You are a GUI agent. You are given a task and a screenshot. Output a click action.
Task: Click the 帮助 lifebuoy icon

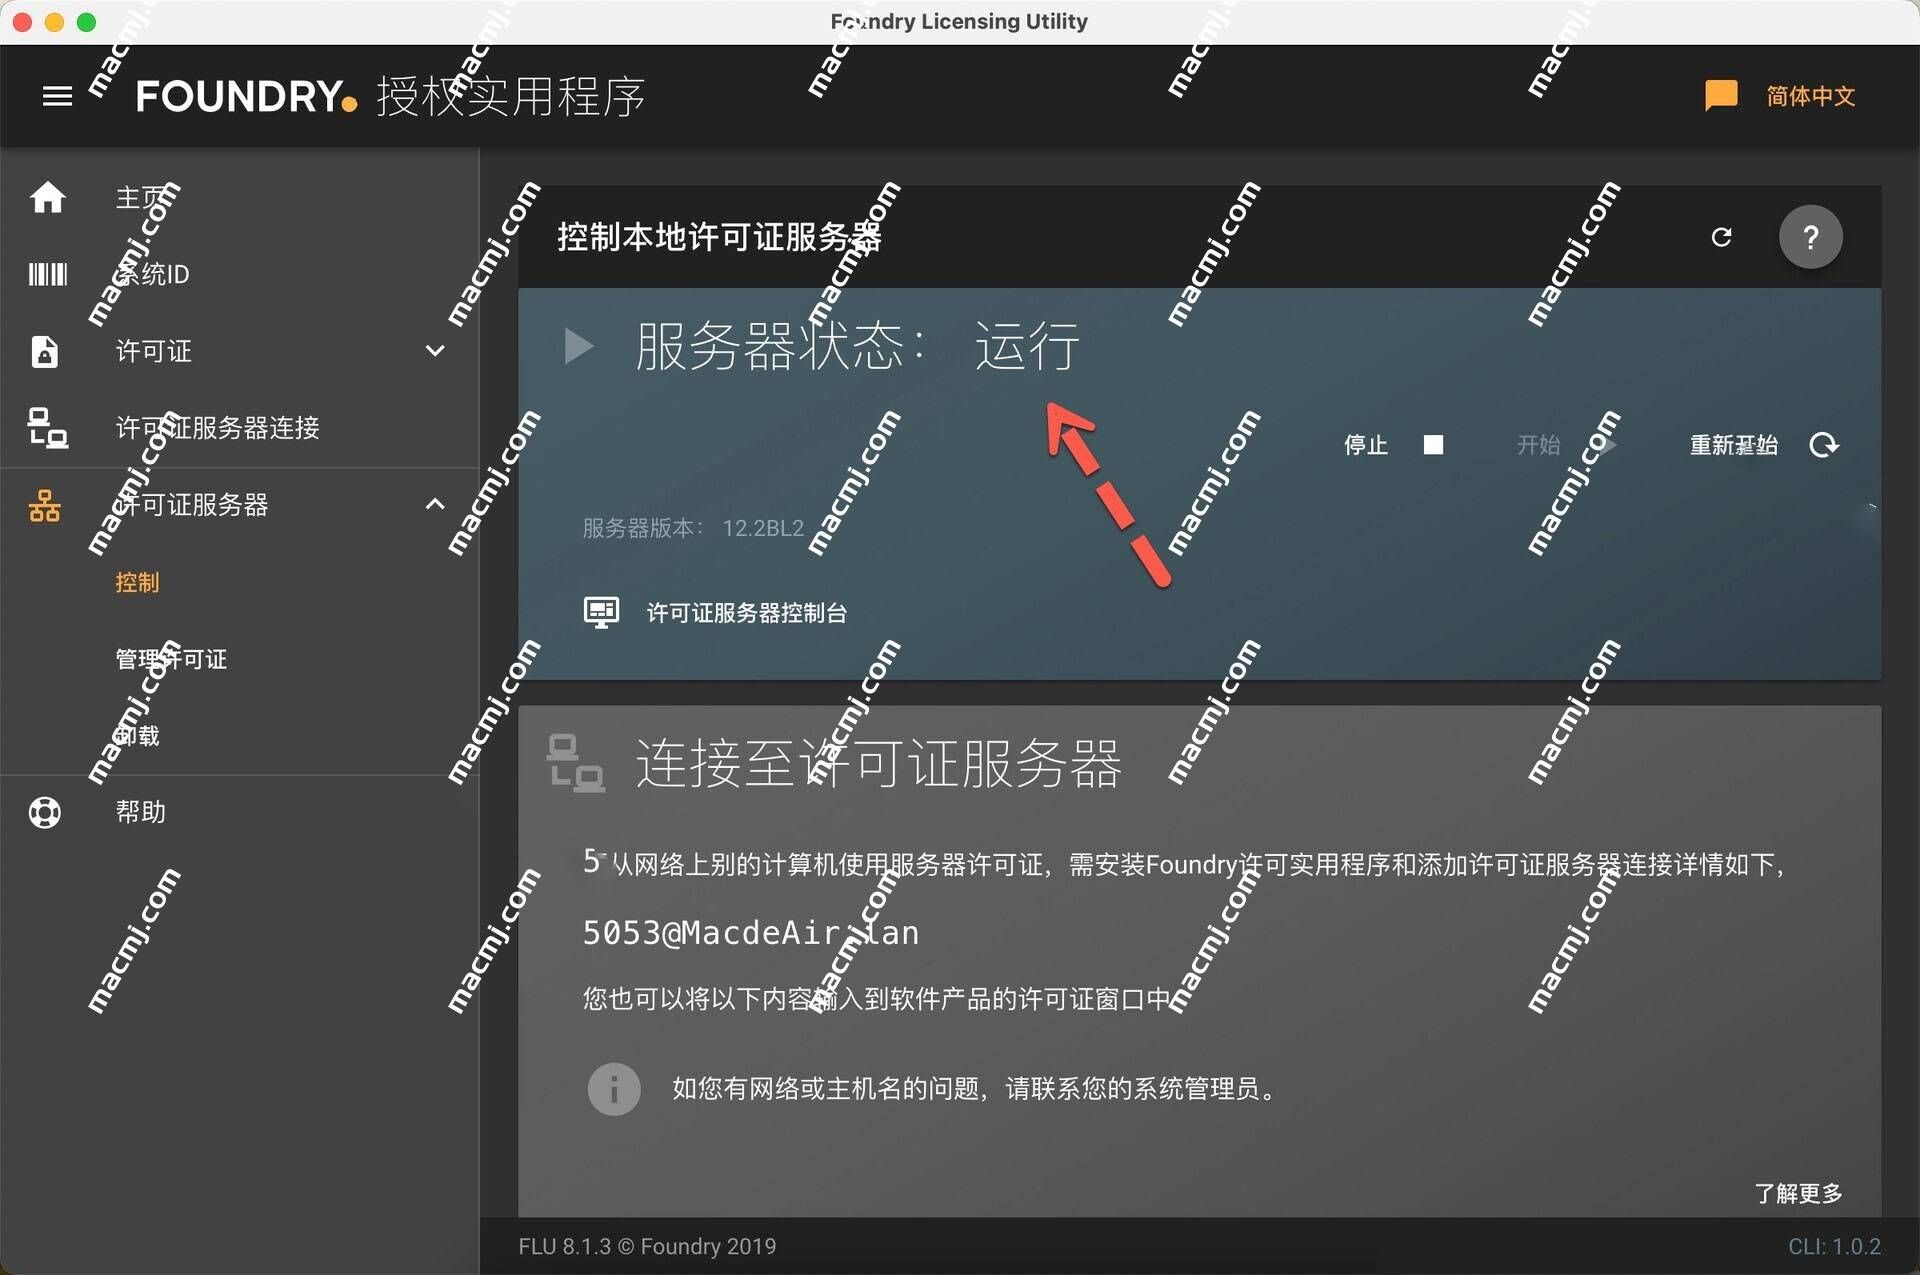click(45, 812)
